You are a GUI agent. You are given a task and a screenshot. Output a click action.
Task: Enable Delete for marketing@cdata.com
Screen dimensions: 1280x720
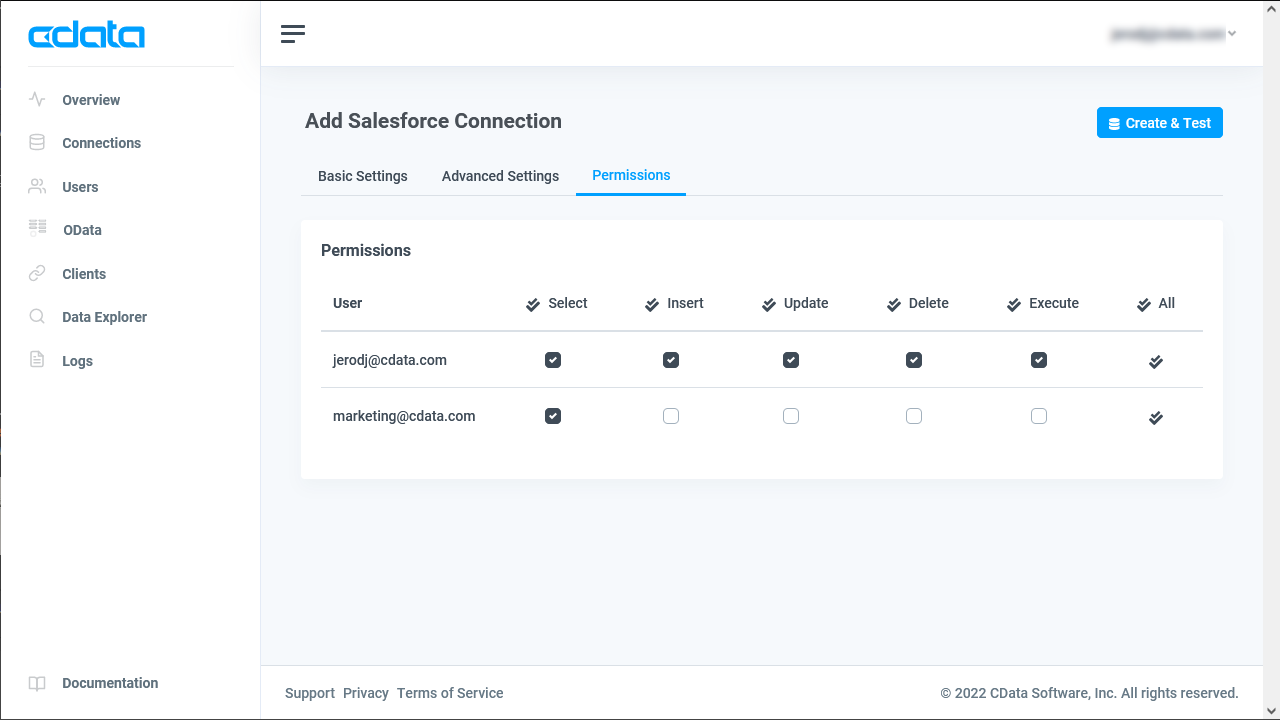click(x=914, y=416)
